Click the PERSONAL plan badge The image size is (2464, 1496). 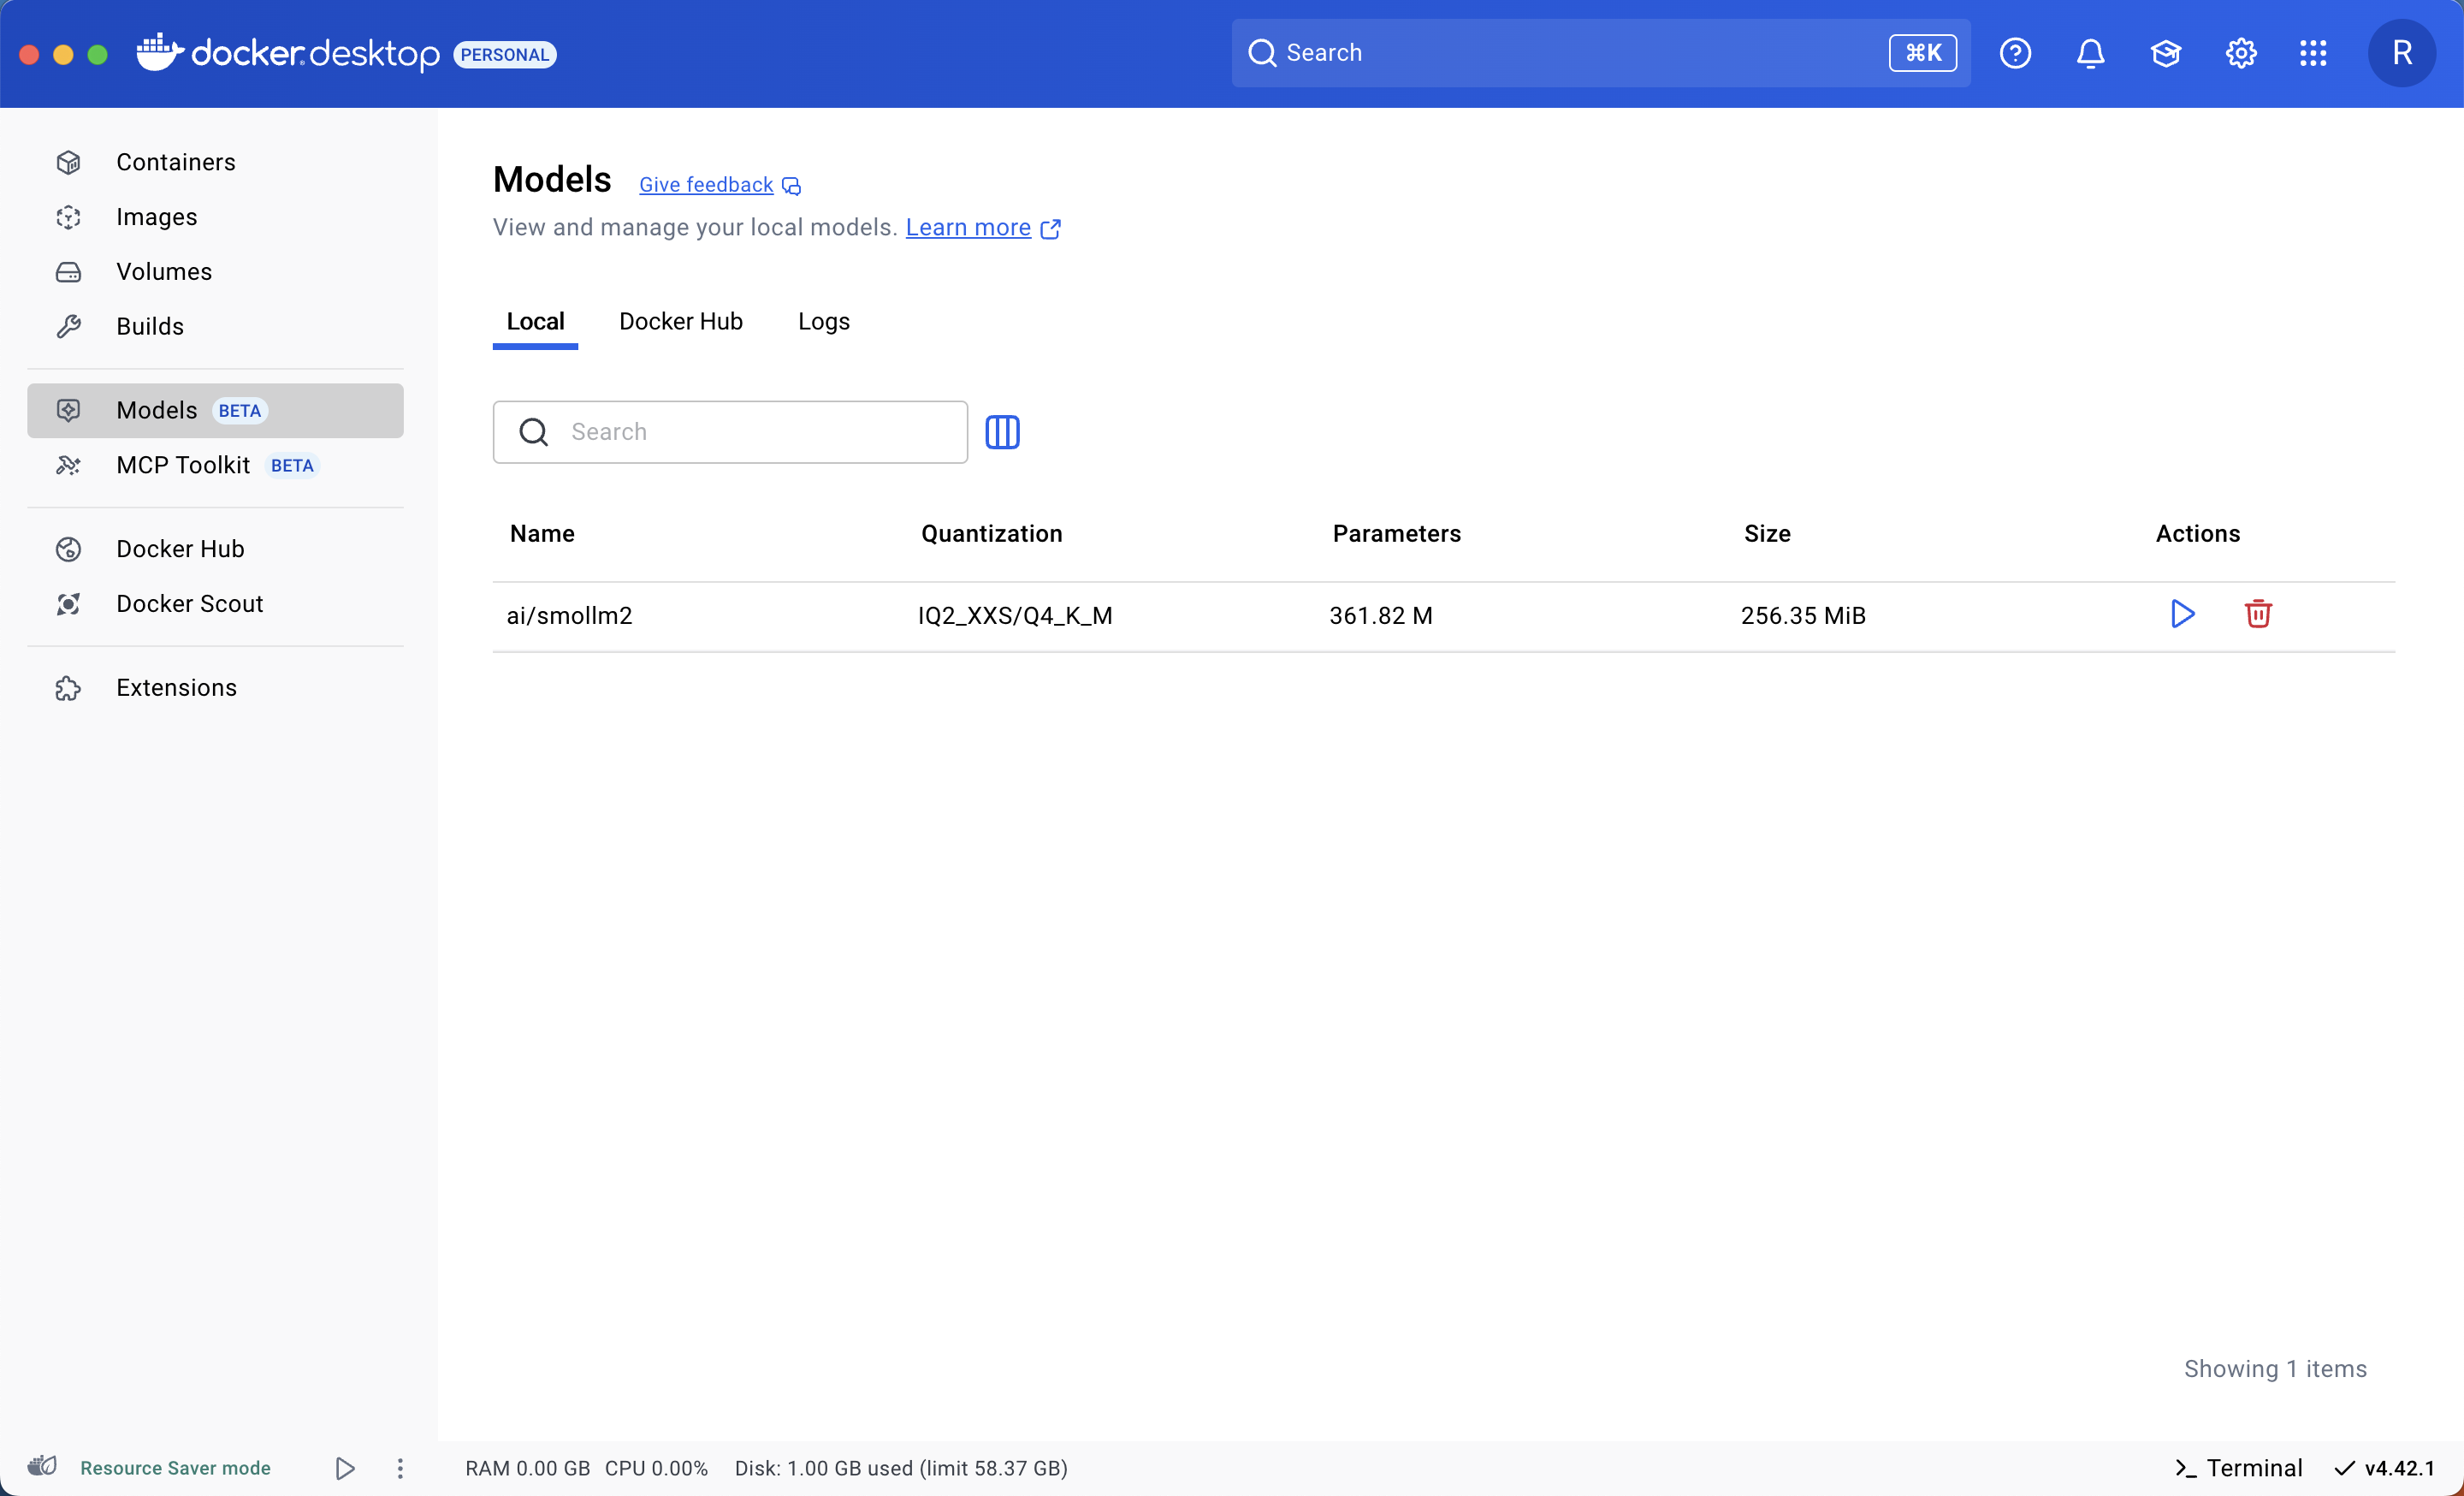505,55
